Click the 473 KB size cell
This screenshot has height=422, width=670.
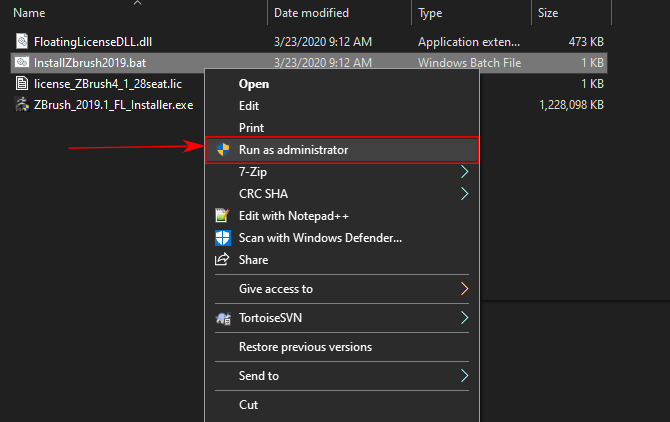(x=586, y=42)
